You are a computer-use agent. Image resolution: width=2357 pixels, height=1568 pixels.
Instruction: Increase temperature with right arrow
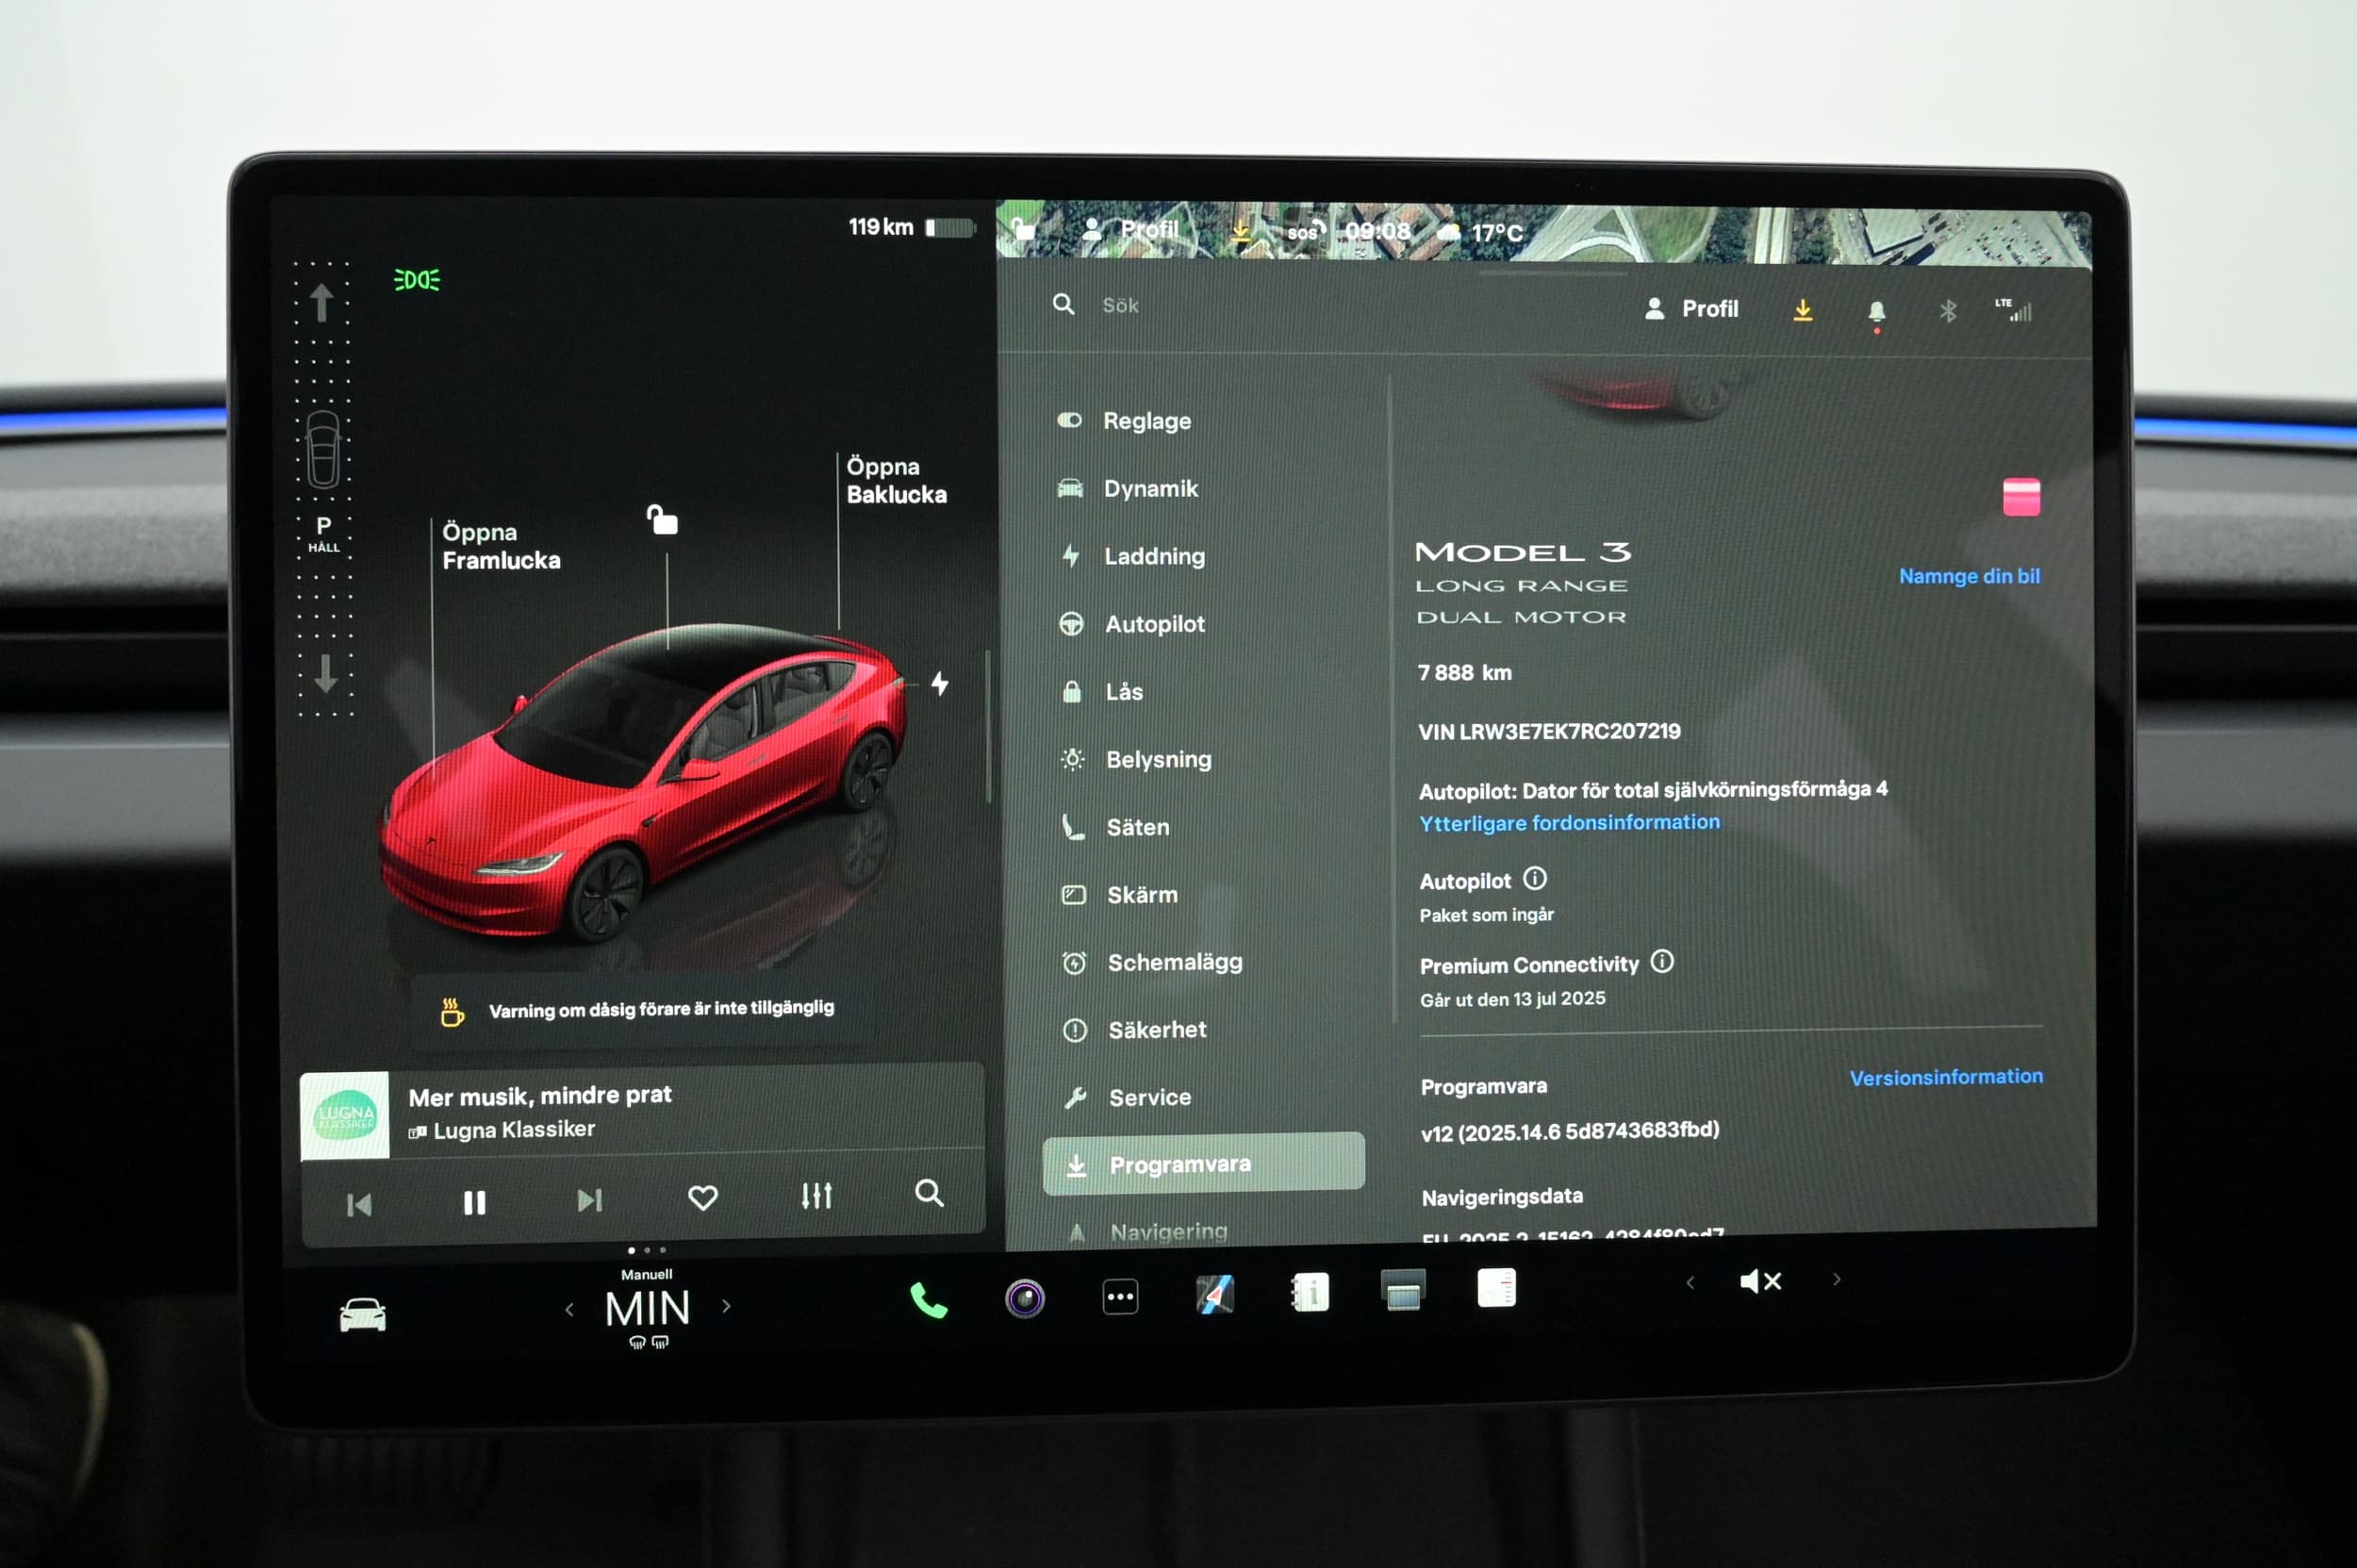pyautogui.click(x=727, y=1306)
